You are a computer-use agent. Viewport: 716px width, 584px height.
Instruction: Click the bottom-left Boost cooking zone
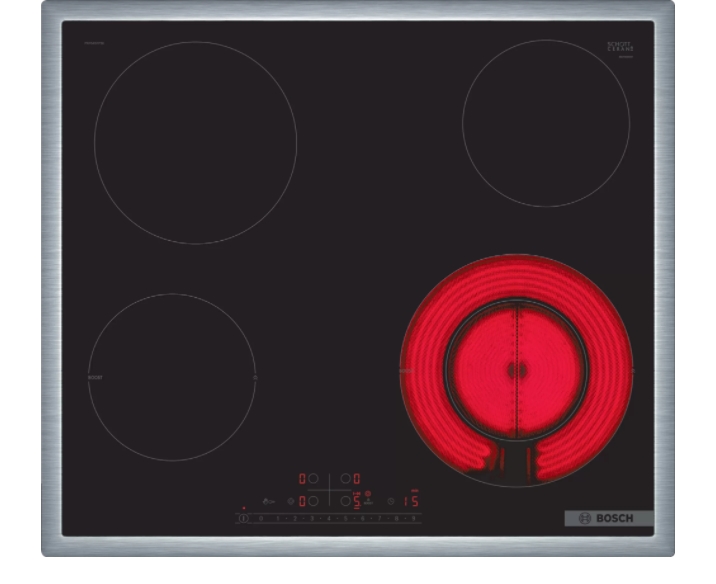coord(172,377)
